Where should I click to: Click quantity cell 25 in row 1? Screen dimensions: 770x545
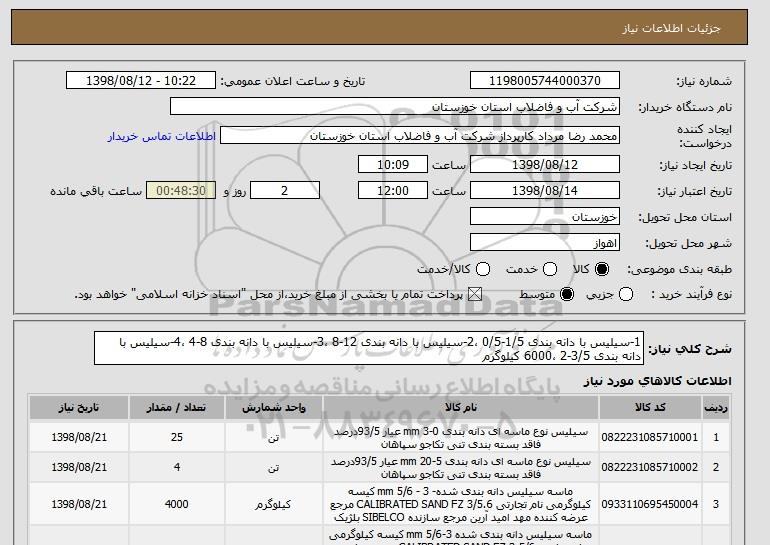coord(177,437)
